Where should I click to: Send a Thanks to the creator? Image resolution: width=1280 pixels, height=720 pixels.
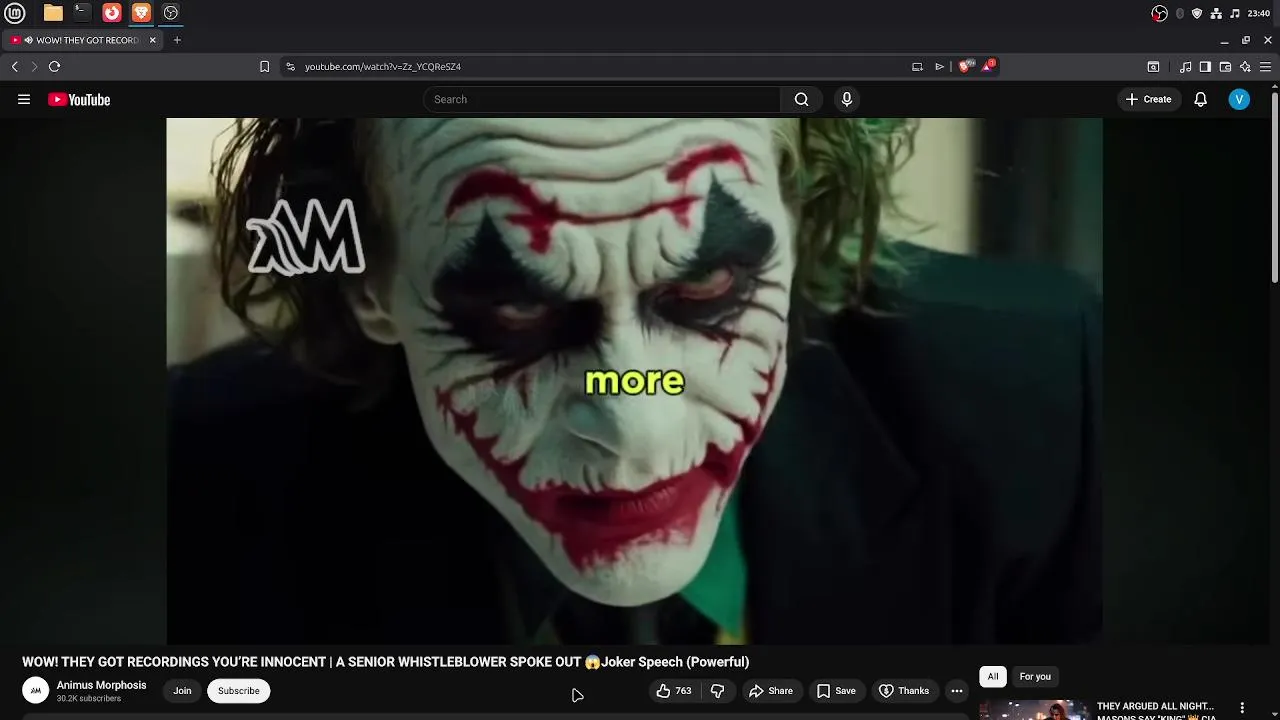(x=904, y=691)
